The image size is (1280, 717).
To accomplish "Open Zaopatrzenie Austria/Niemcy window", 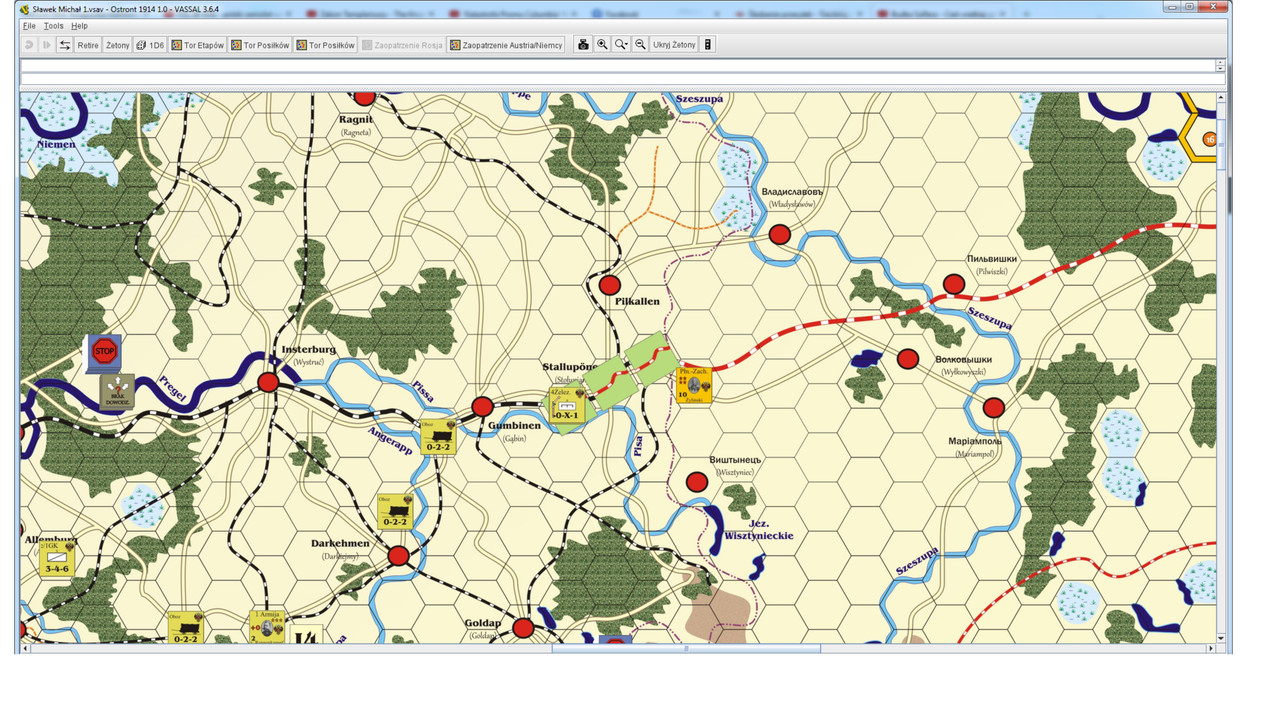I will [507, 45].
